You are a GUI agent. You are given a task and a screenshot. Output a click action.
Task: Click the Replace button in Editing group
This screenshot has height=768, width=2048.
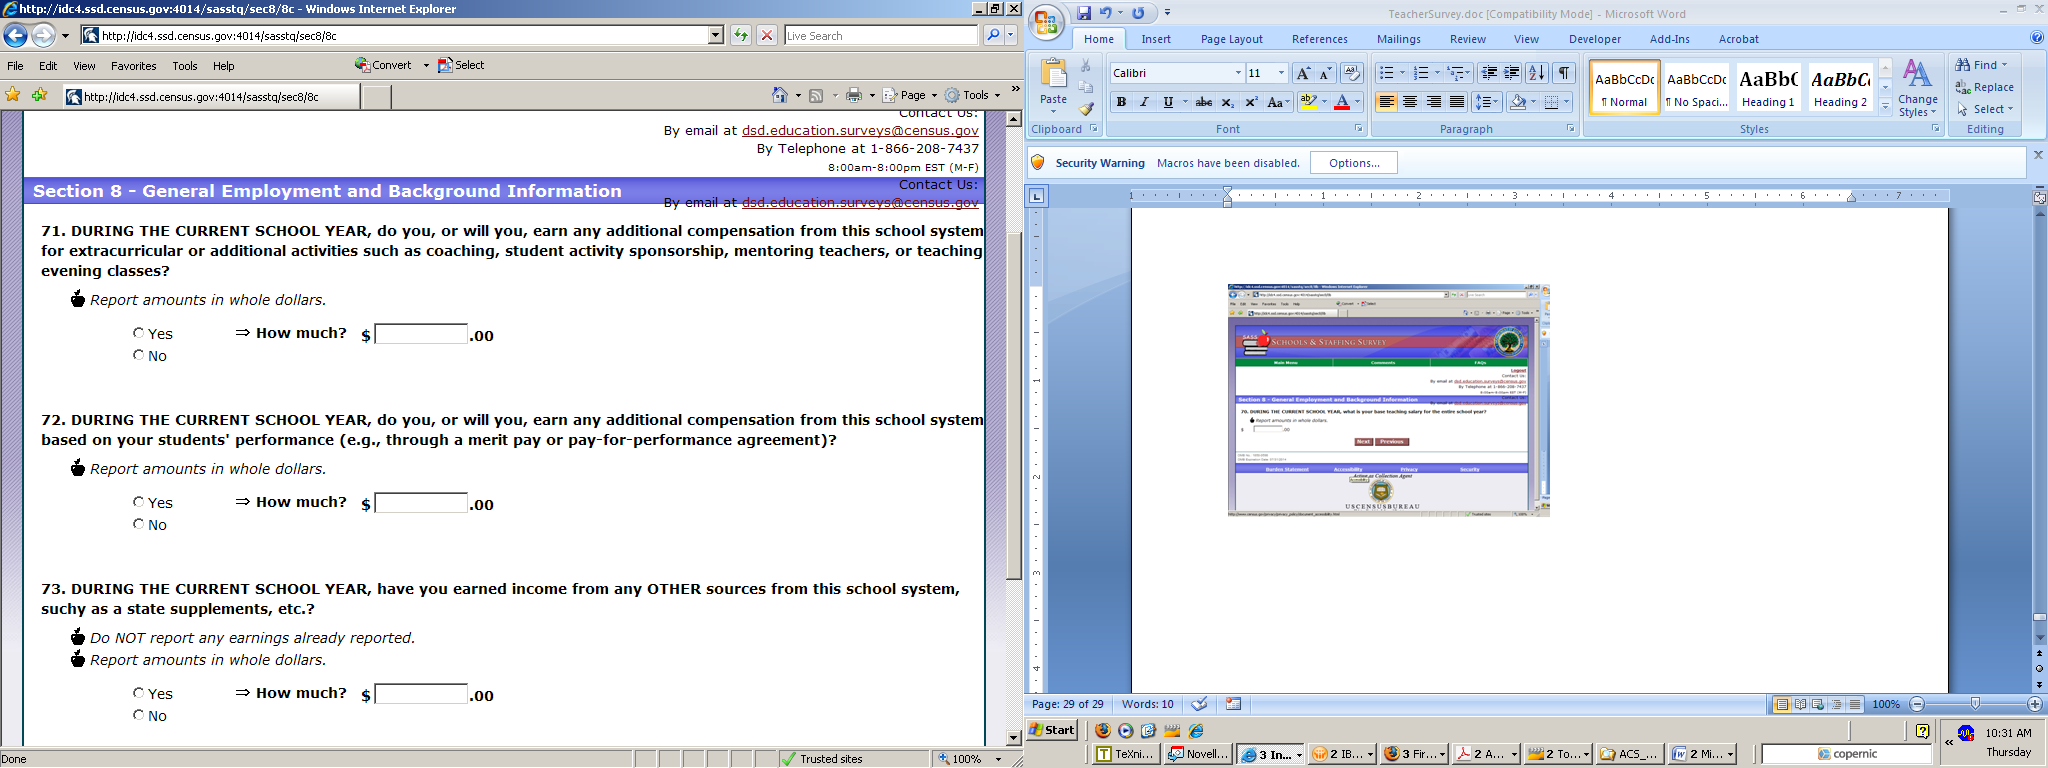tap(1985, 87)
